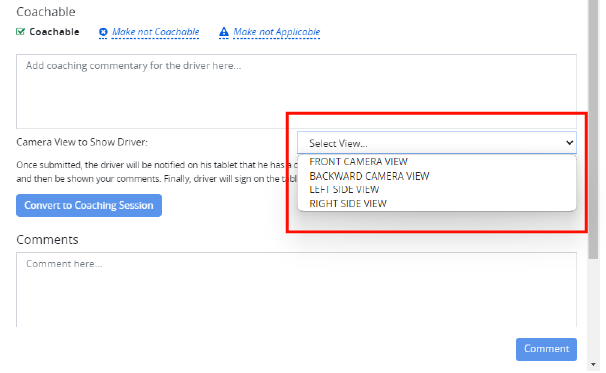
Task: Click the Camera View to Show Driver label
Action: [82, 142]
